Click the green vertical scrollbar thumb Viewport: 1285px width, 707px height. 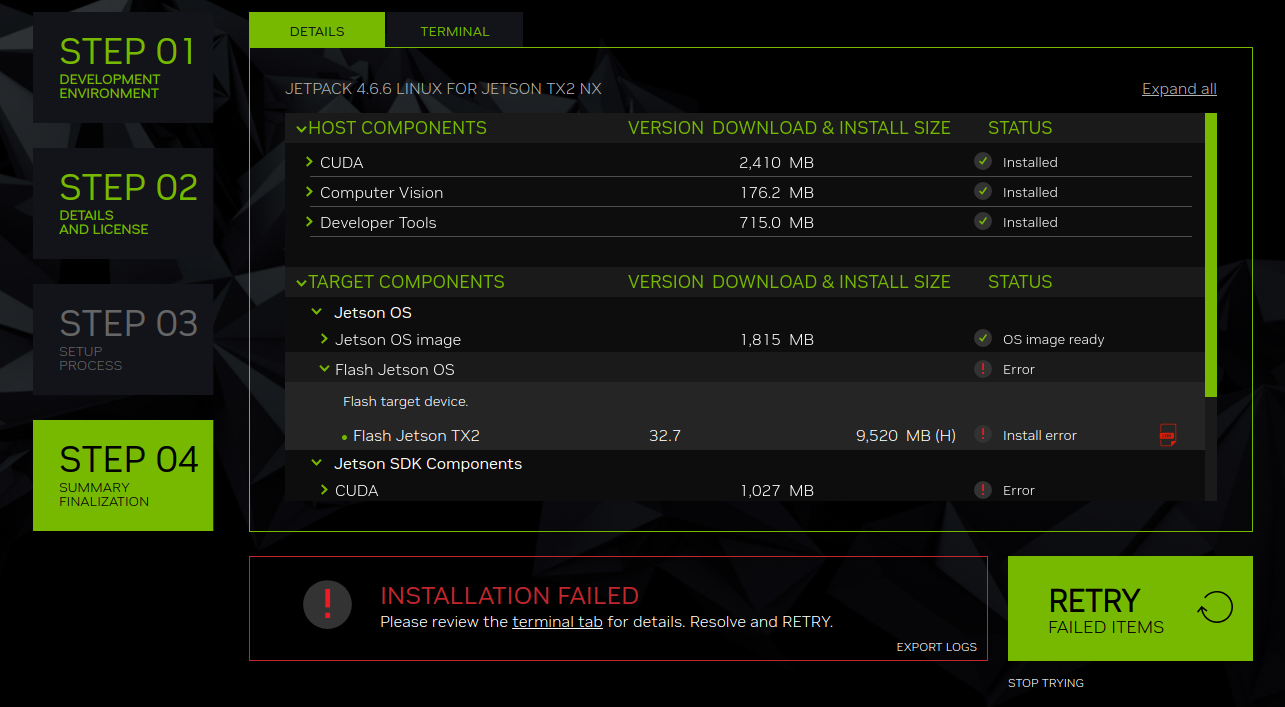click(1211, 255)
